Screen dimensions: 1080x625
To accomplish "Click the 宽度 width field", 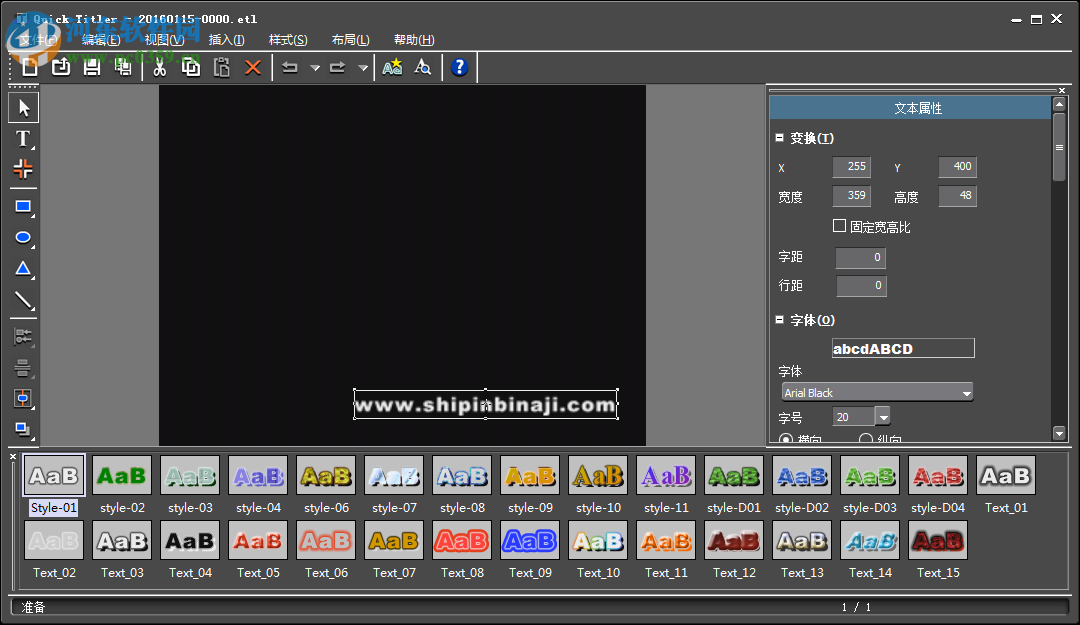I will (851, 196).
